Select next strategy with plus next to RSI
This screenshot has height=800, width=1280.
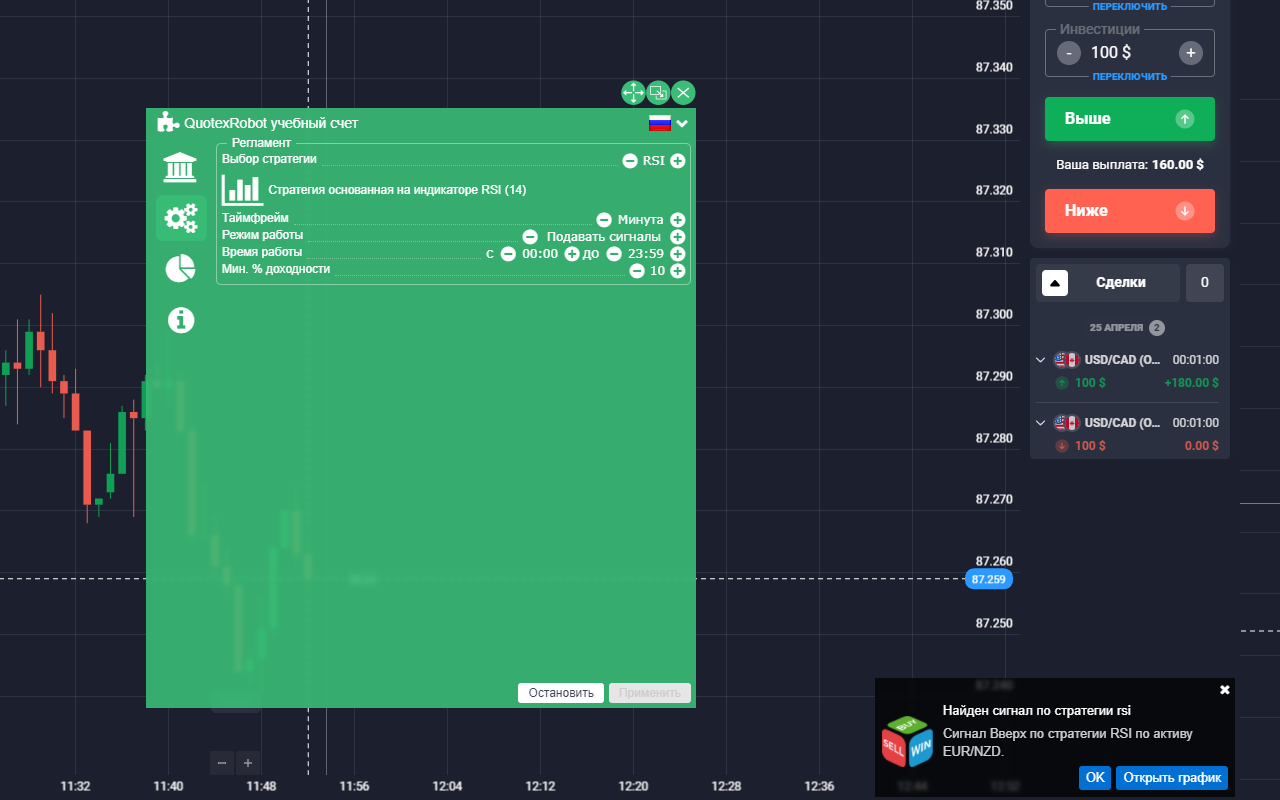point(677,160)
